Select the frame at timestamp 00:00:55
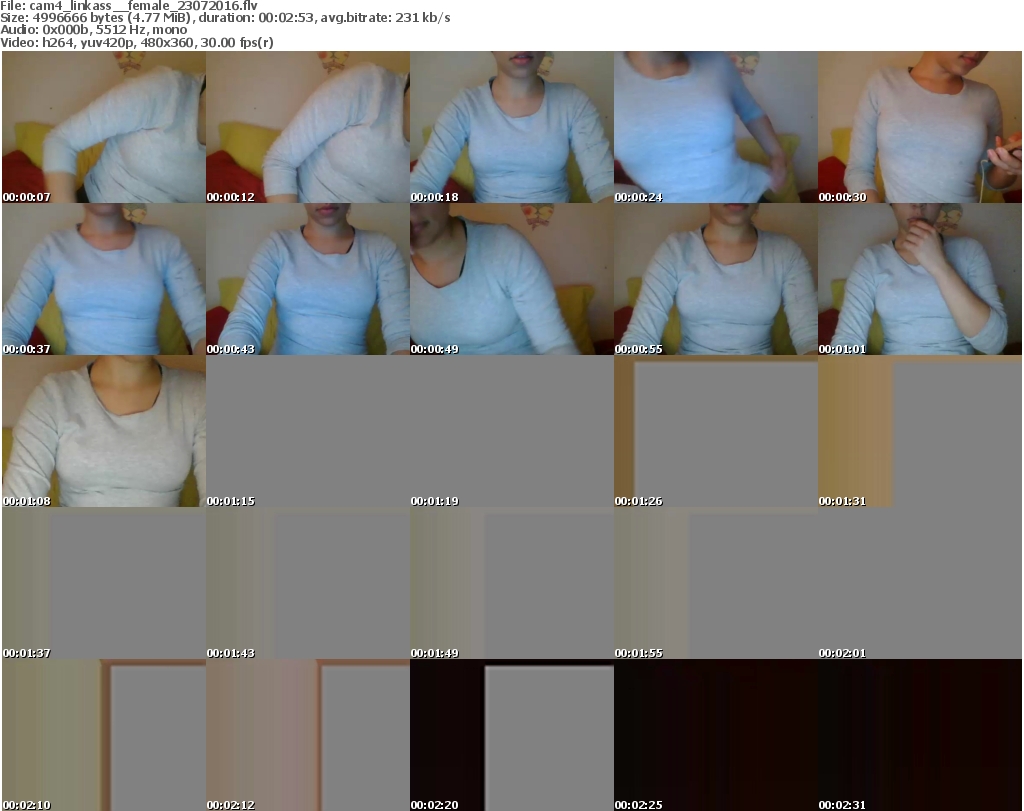 tap(716, 279)
